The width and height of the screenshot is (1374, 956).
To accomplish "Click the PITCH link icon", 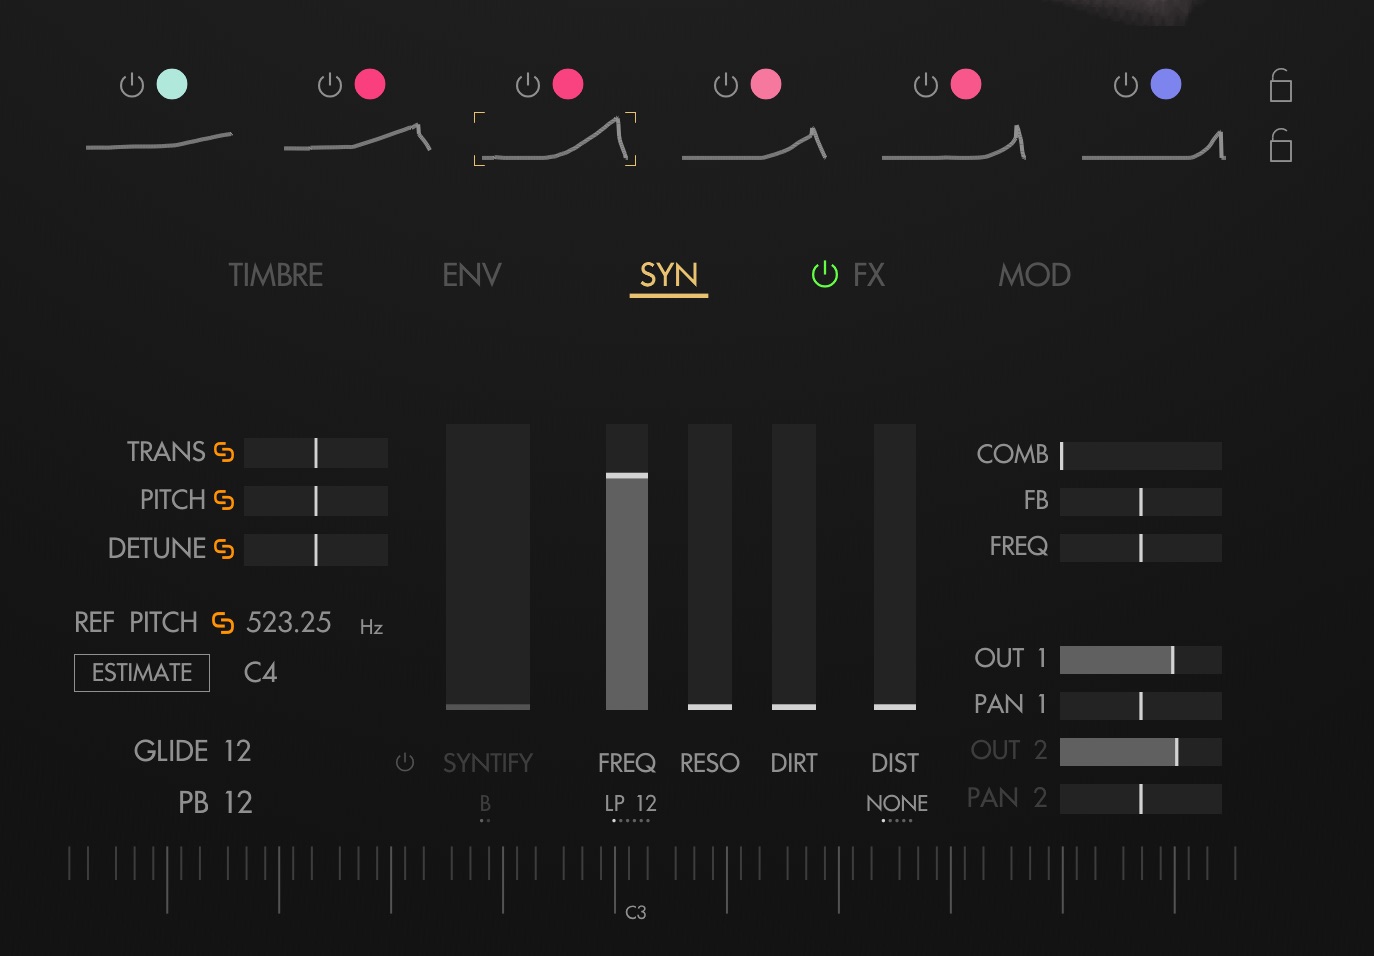I will coord(224,500).
